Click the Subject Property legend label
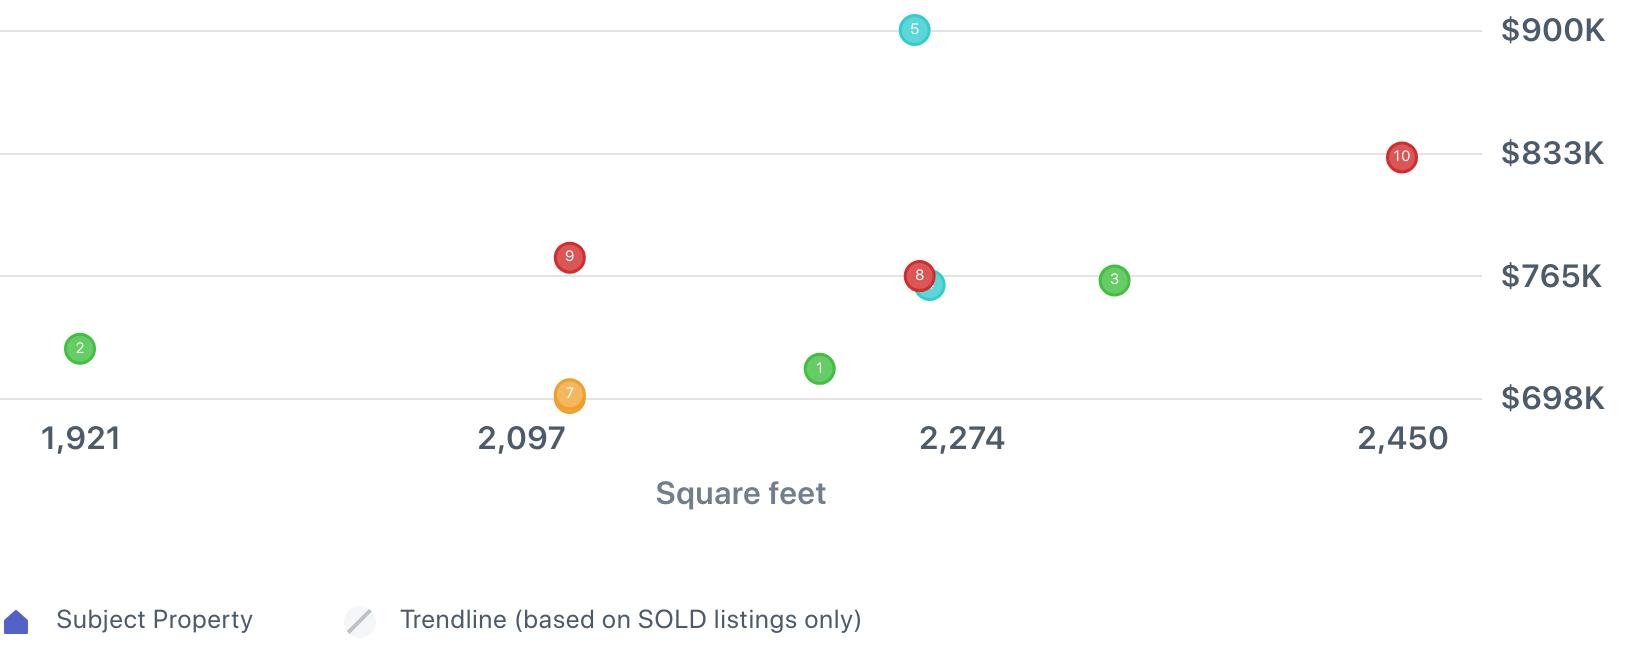This screenshot has width=1632, height=650. 154,620
